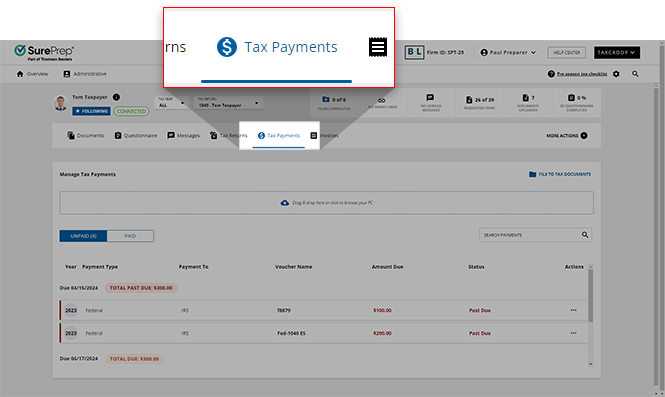Select the UNPAID (4) filter

pos(83,236)
